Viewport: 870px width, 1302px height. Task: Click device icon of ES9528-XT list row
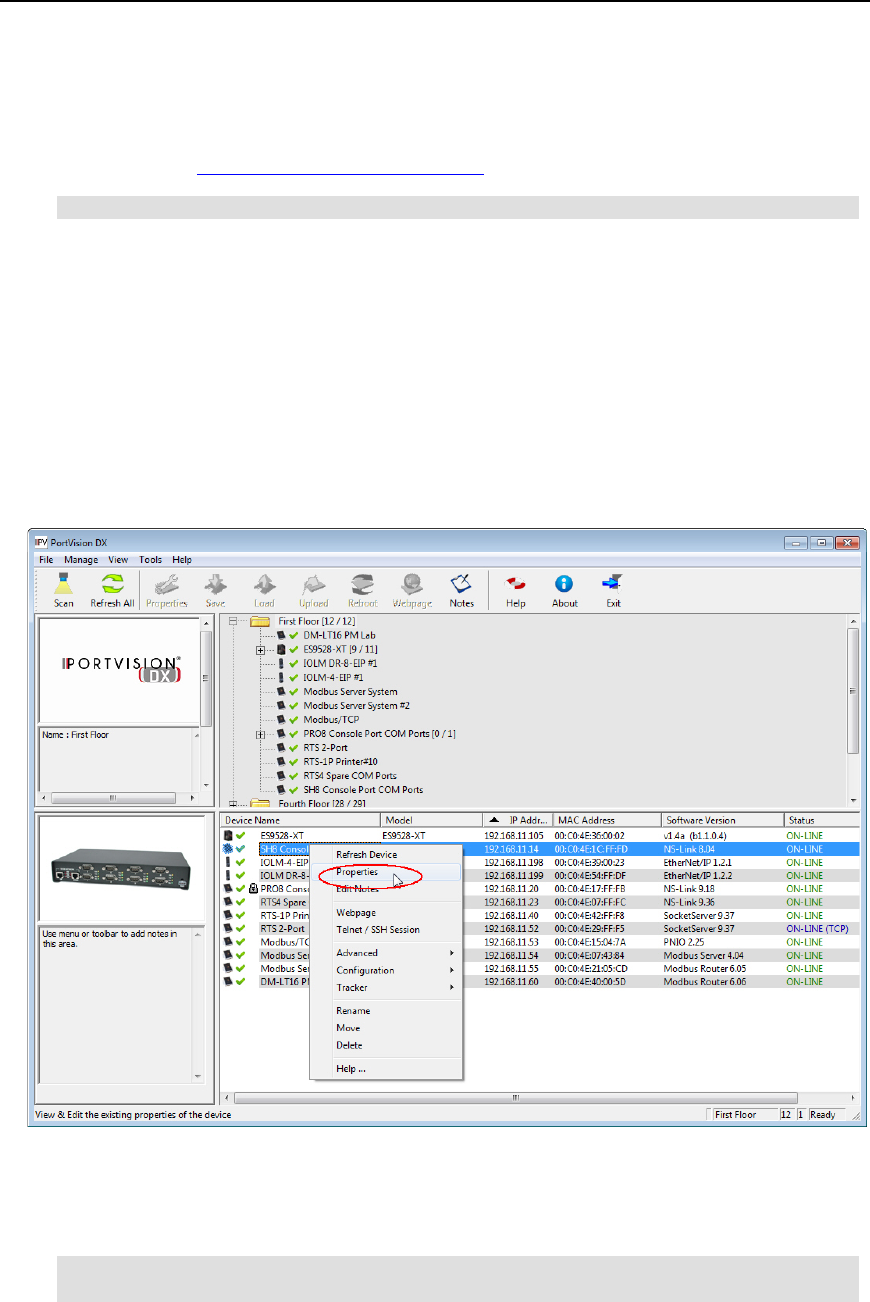click(228, 835)
